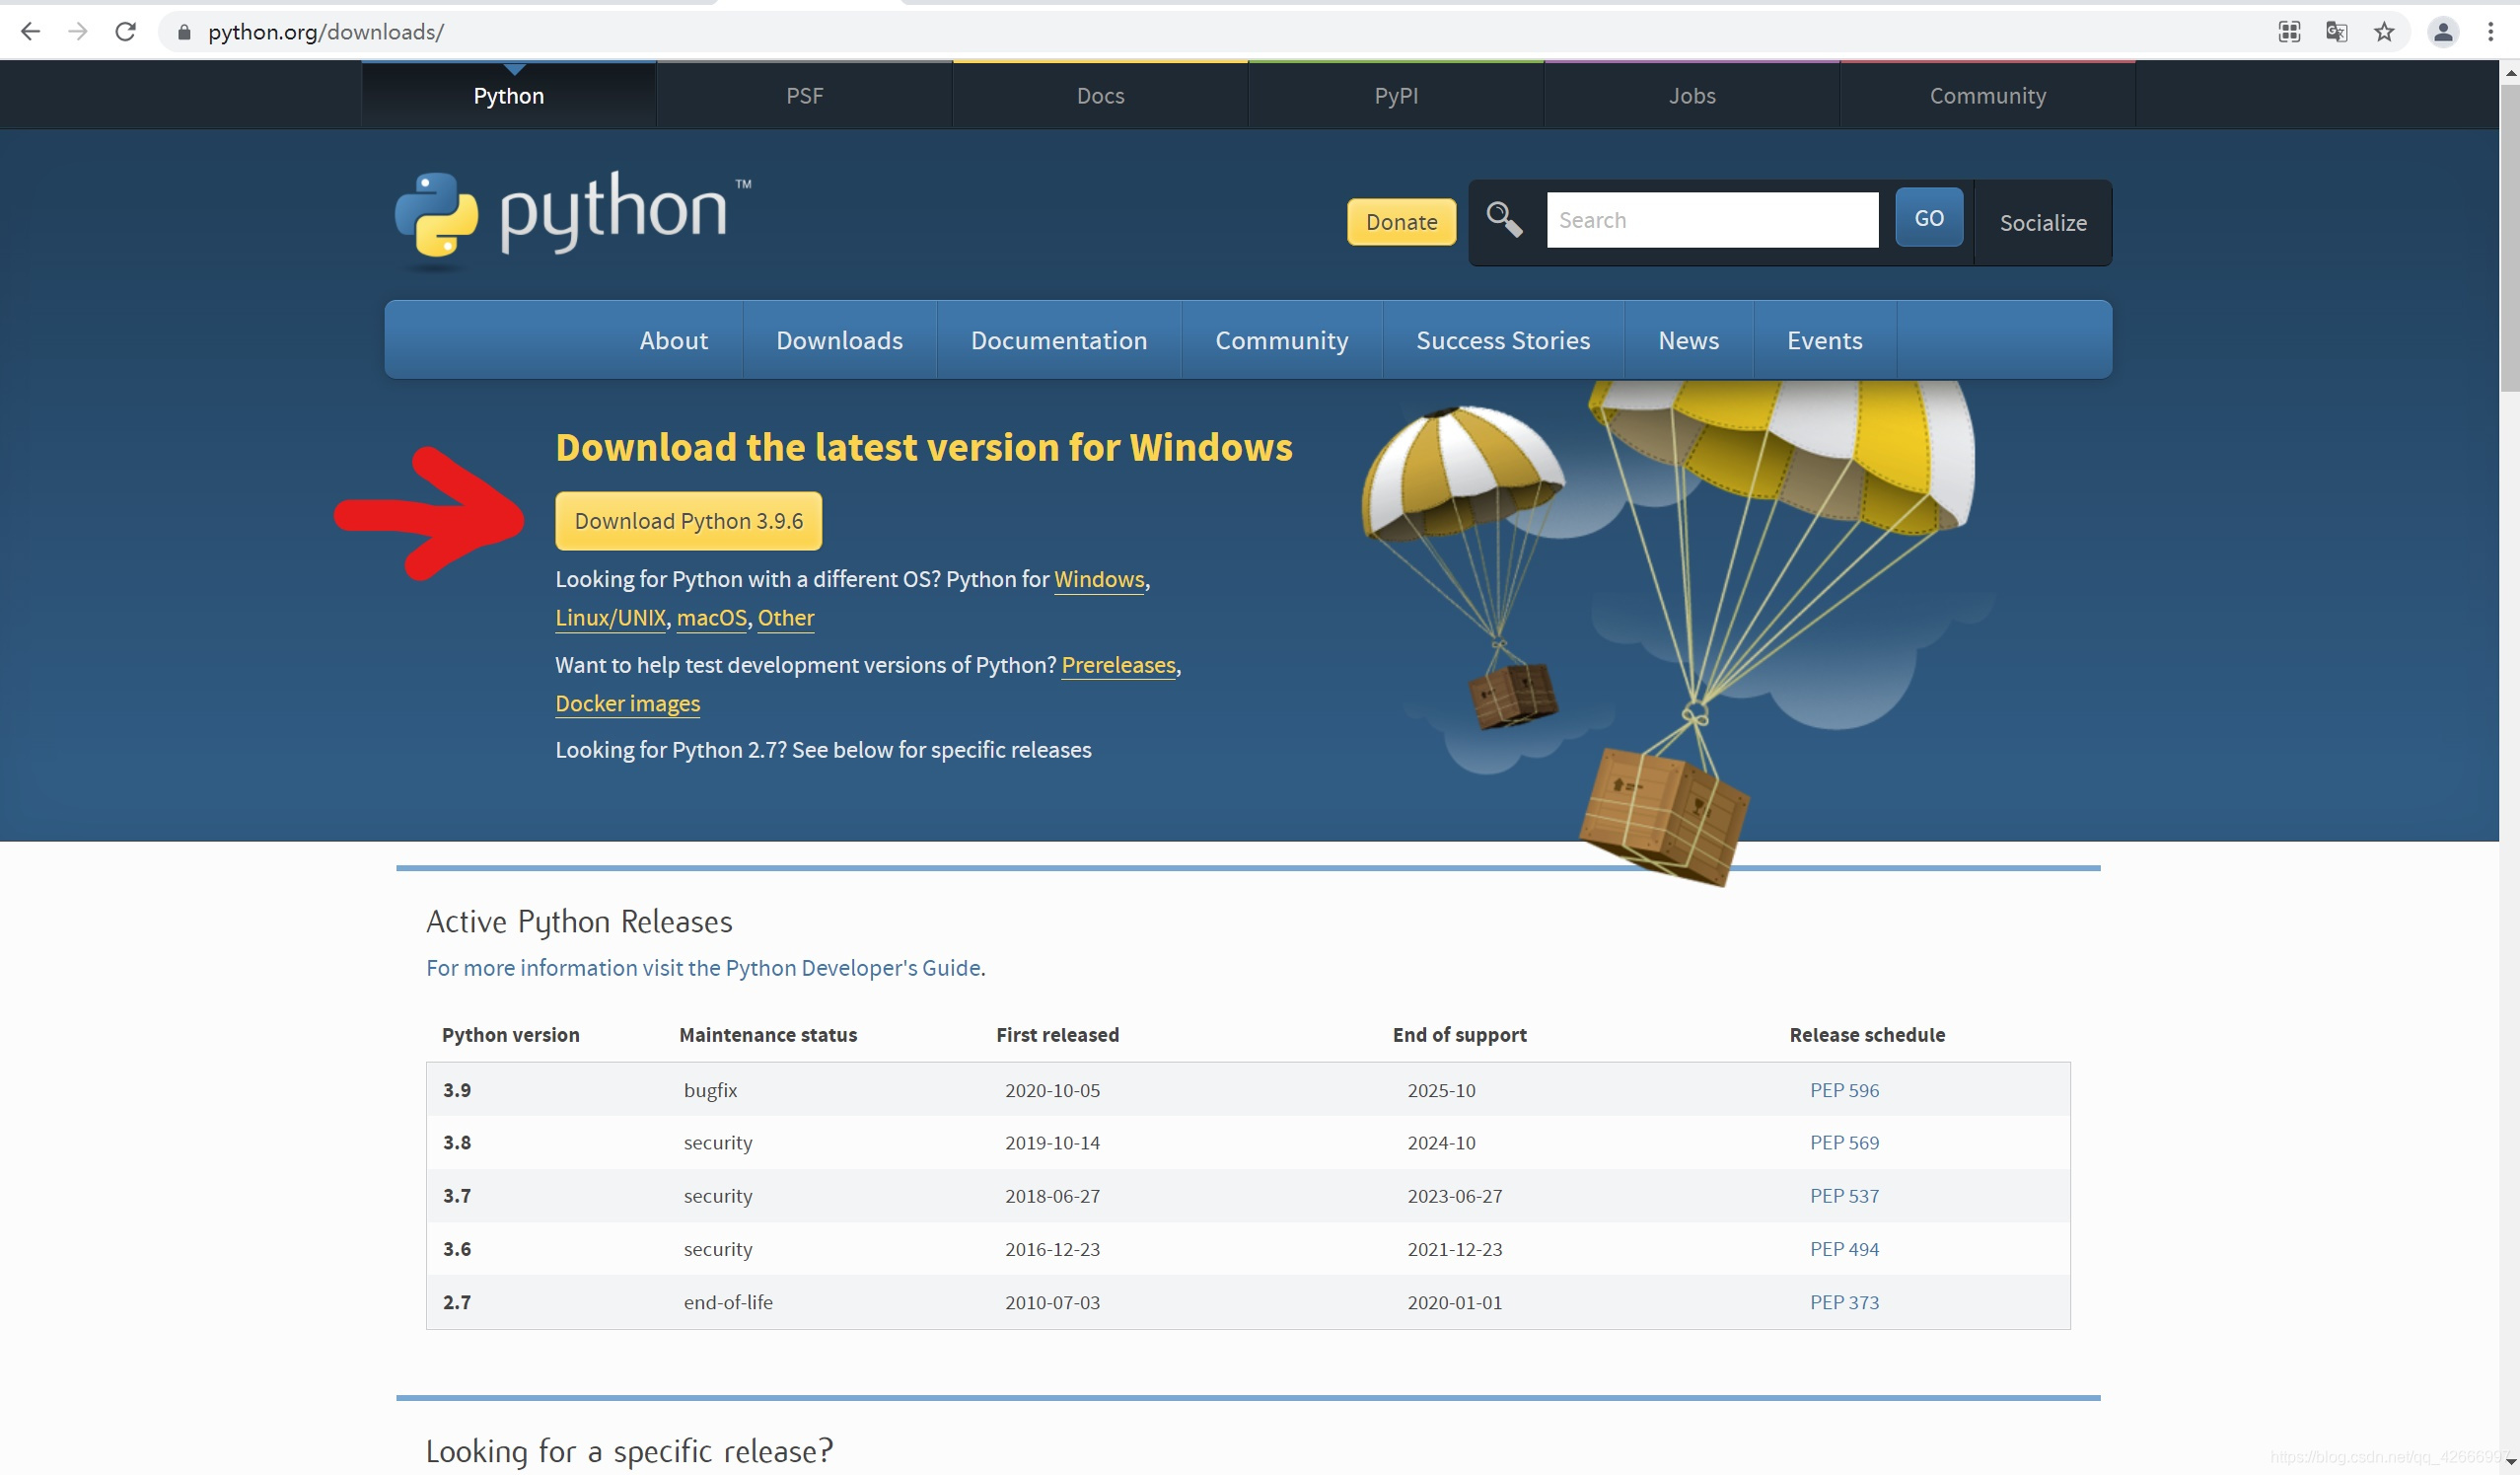2520x1475 pixels.
Task: Open the Documentation navigation menu
Action: pos(1058,340)
